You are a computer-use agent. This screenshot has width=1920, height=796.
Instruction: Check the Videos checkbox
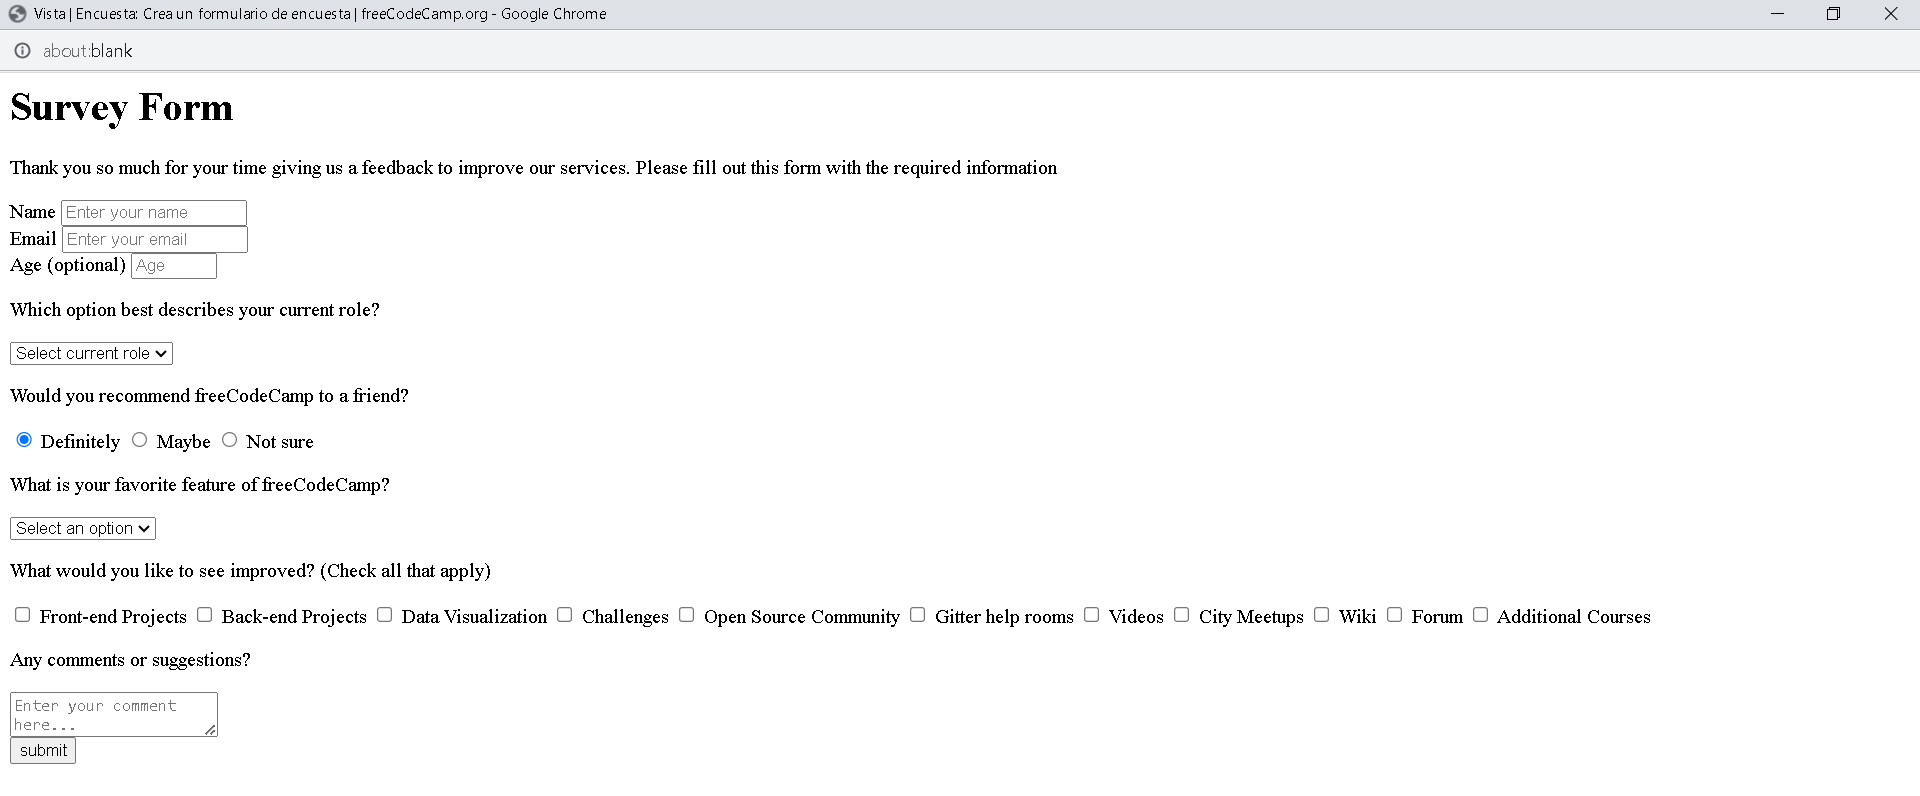click(1092, 615)
